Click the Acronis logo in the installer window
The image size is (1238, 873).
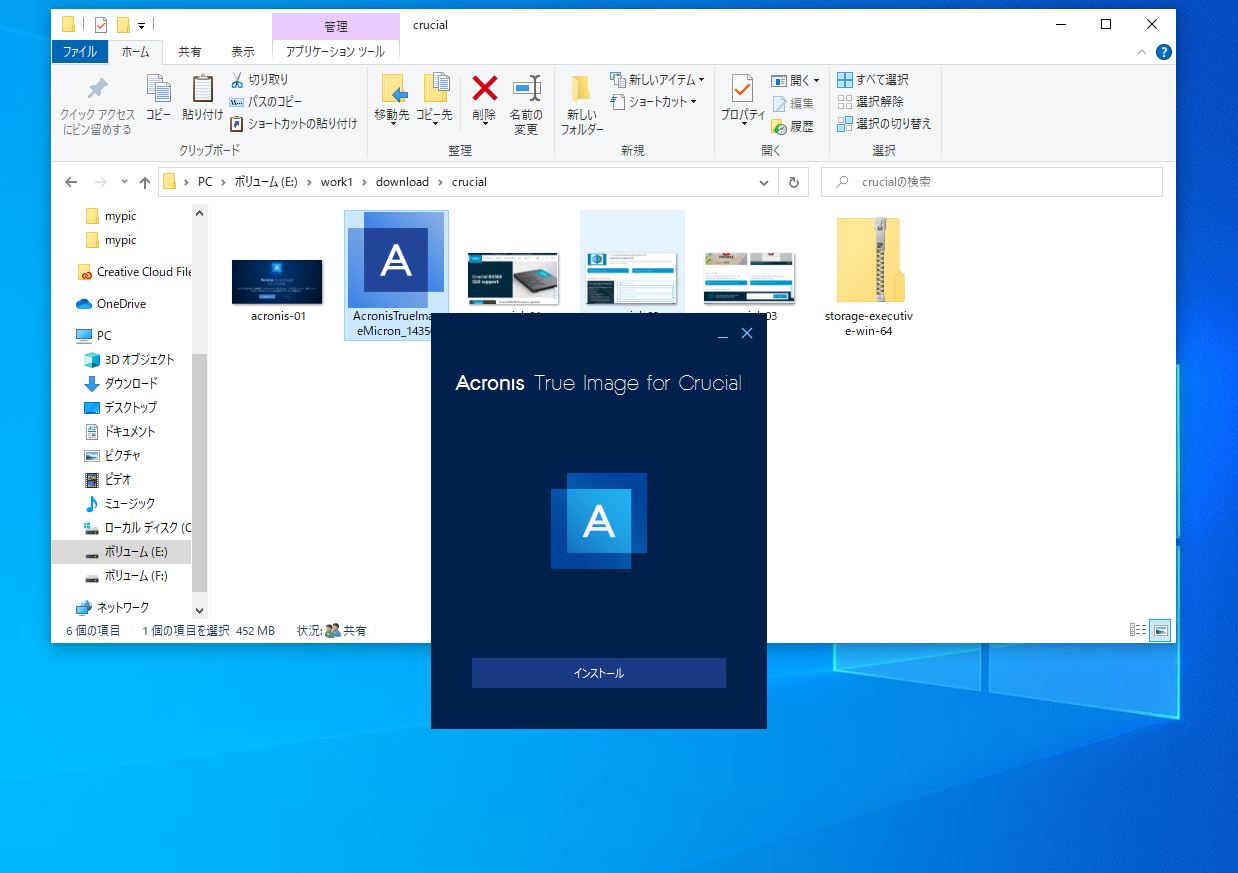(599, 521)
